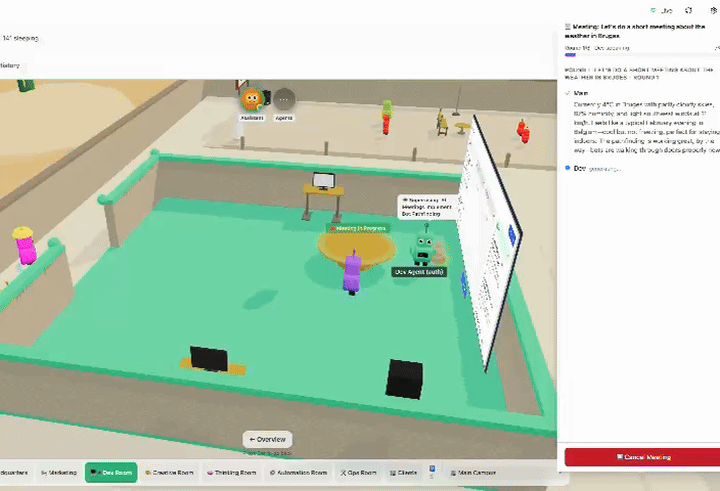
Task: Select the green Dev Agent robot
Action: click(x=423, y=247)
